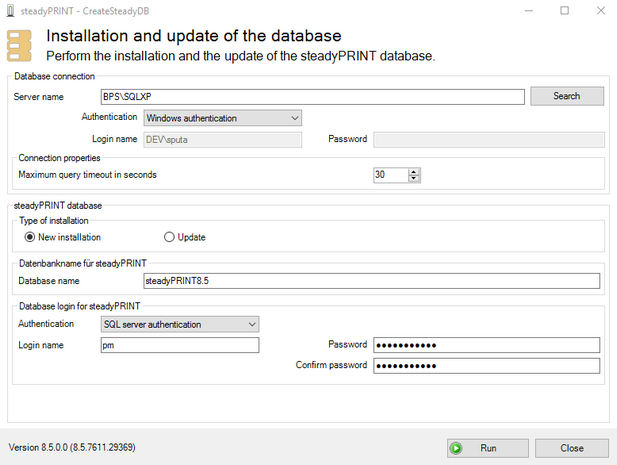Image resolution: width=617 pixels, height=465 pixels.
Task: Click the query timeout value field
Action: tap(390, 175)
